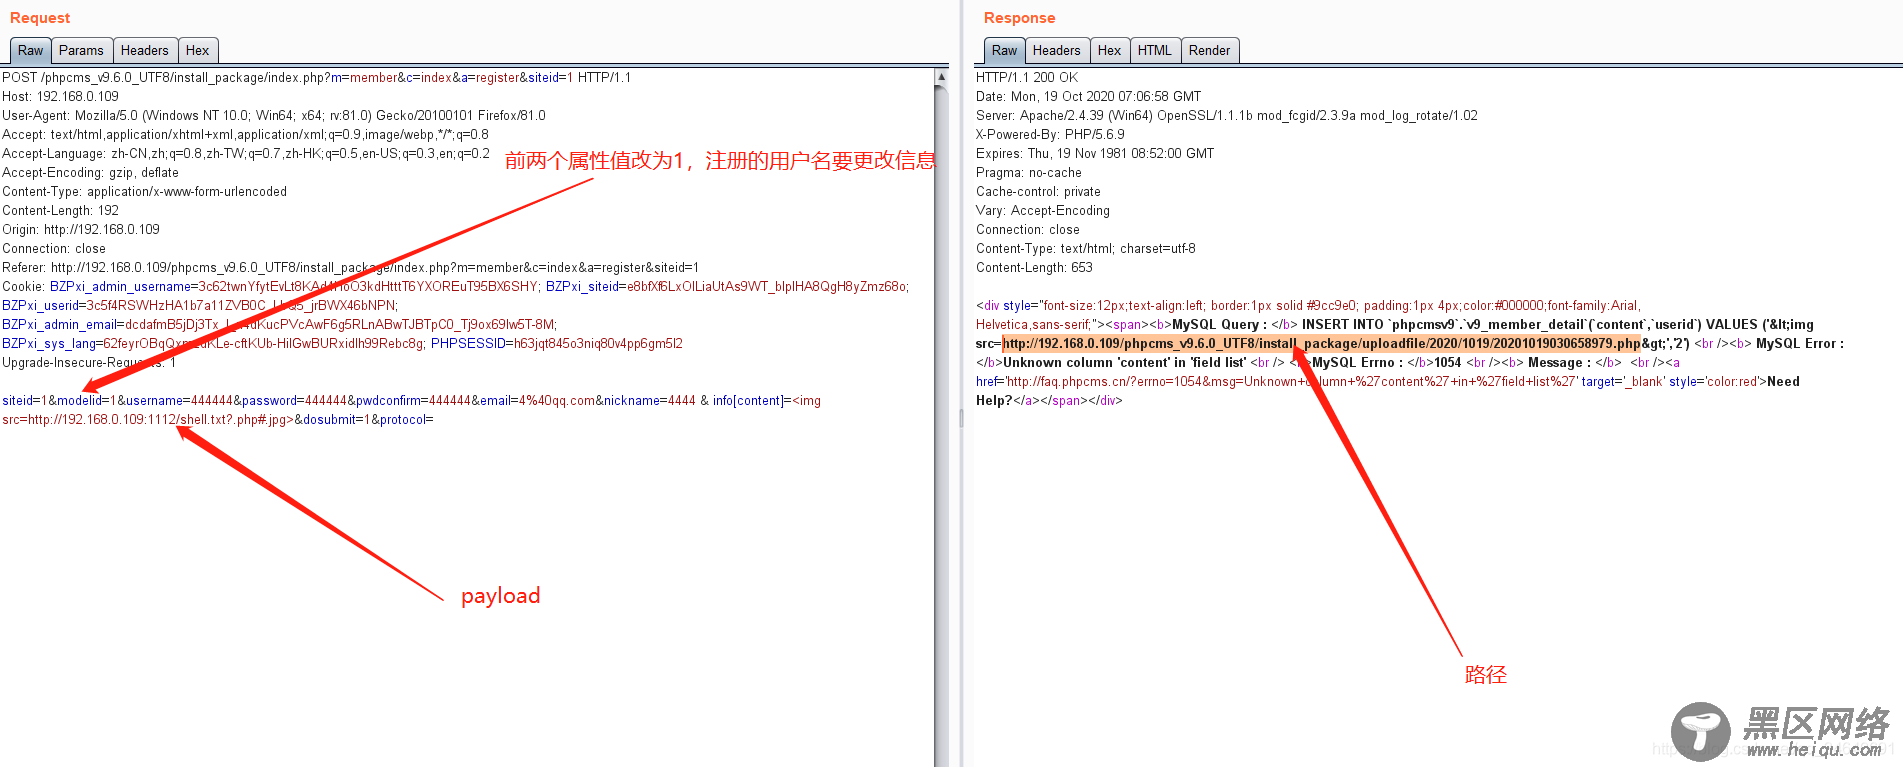Switch to Headers tab in Request panel
The width and height of the screenshot is (1903, 767).
(145, 51)
